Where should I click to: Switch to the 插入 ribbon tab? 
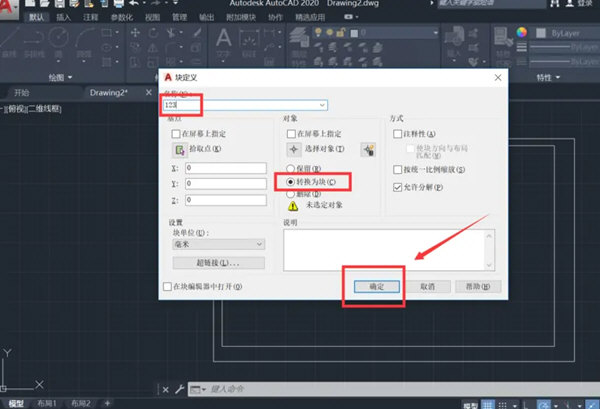(64, 17)
